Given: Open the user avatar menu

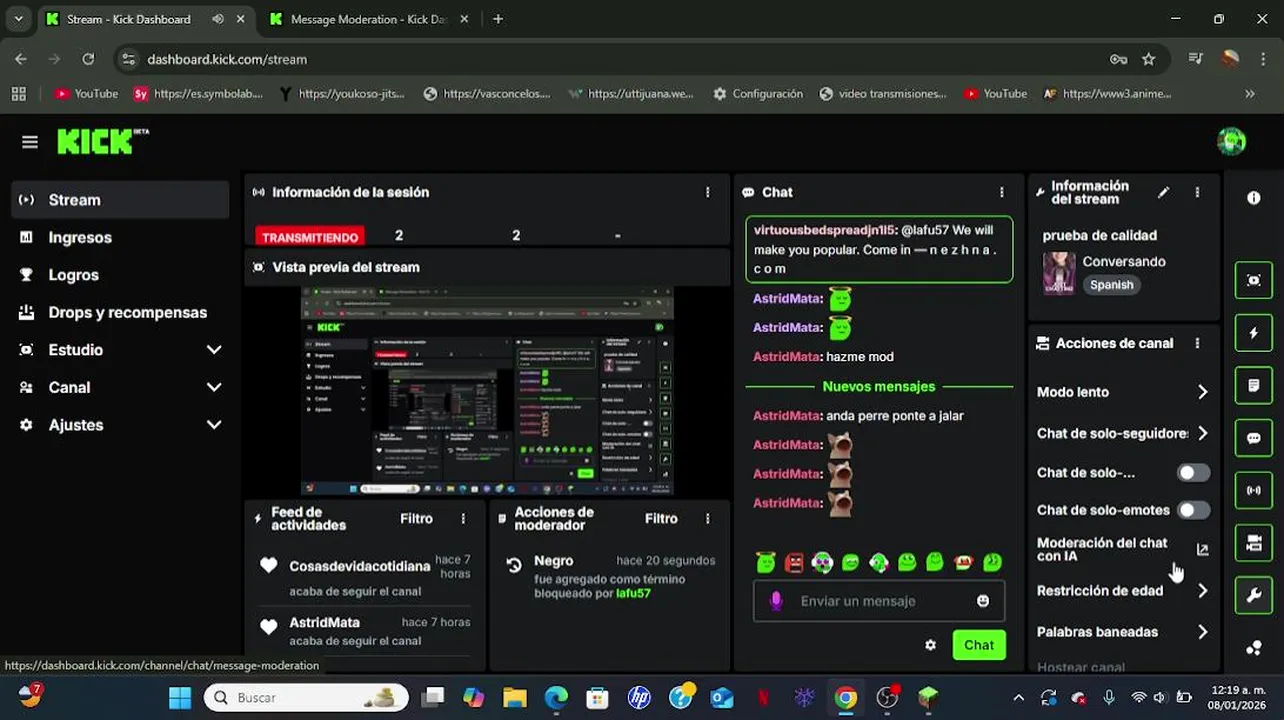Looking at the screenshot, I should pyautogui.click(x=1231, y=141).
